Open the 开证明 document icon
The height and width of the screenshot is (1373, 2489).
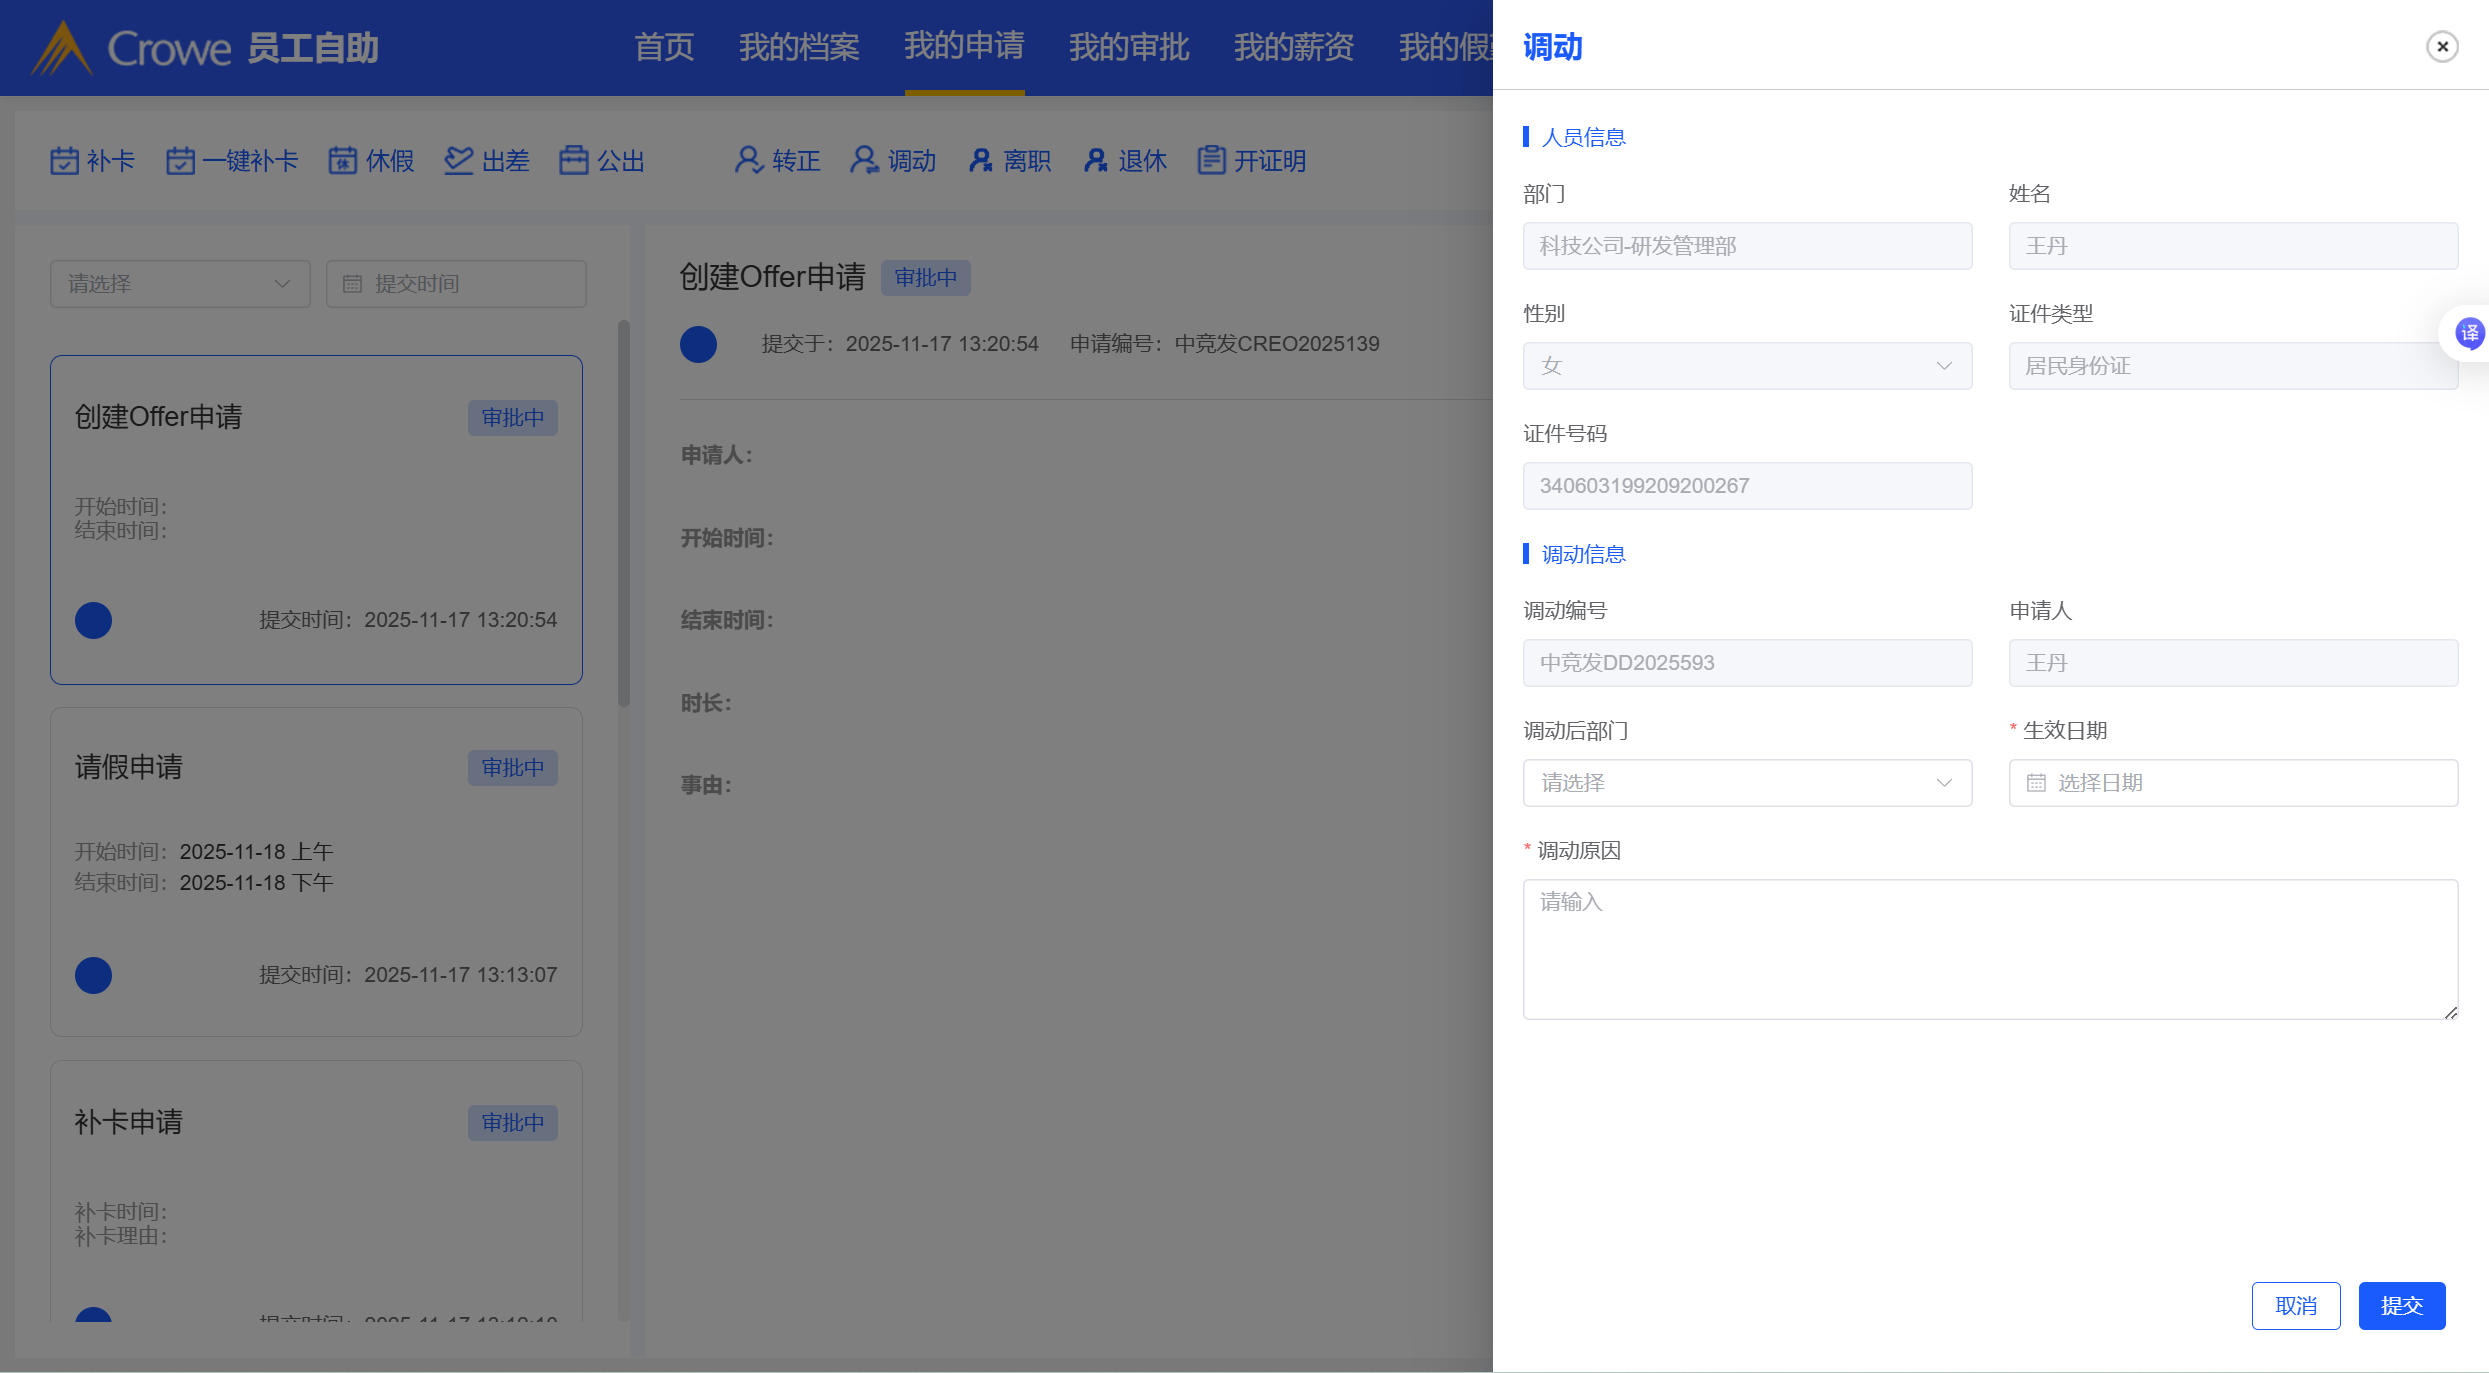(1211, 161)
